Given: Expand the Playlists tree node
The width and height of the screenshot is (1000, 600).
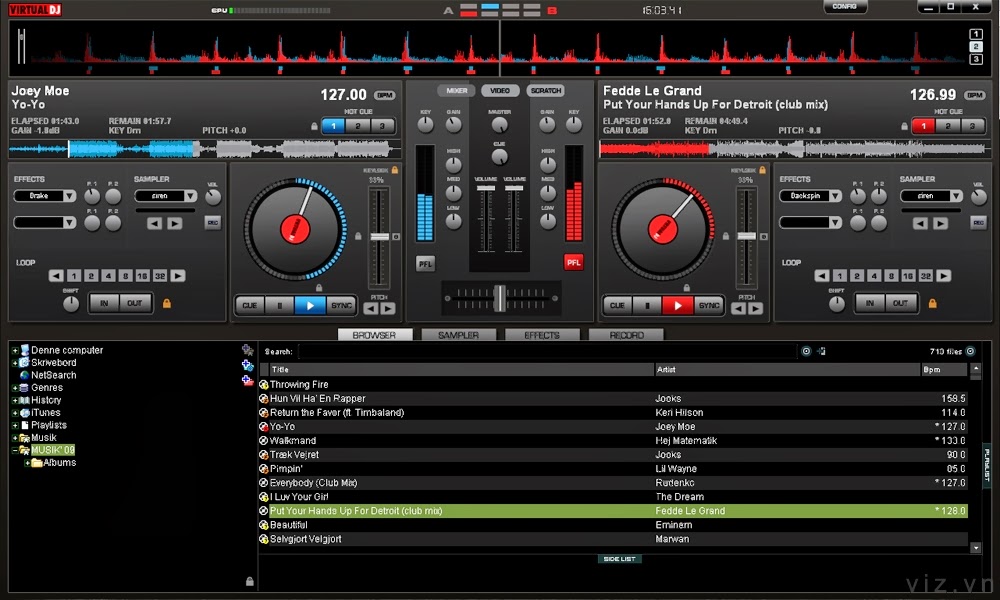Looking at the screenshot, I should coord(15,425).
